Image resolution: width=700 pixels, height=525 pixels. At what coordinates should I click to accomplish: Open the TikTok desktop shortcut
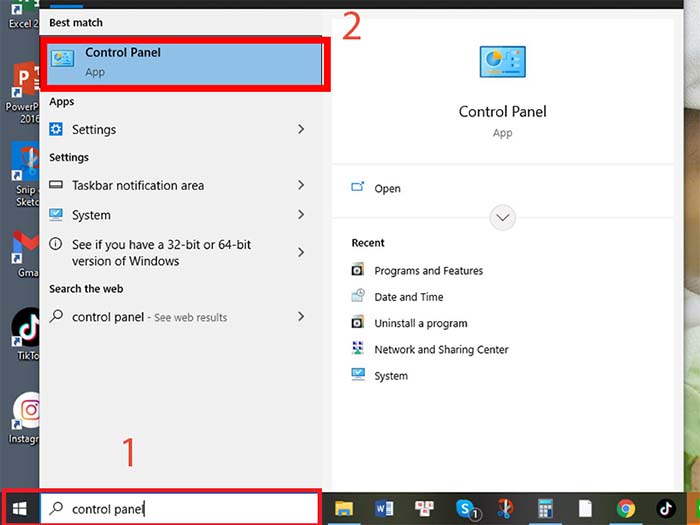(27, 334)
